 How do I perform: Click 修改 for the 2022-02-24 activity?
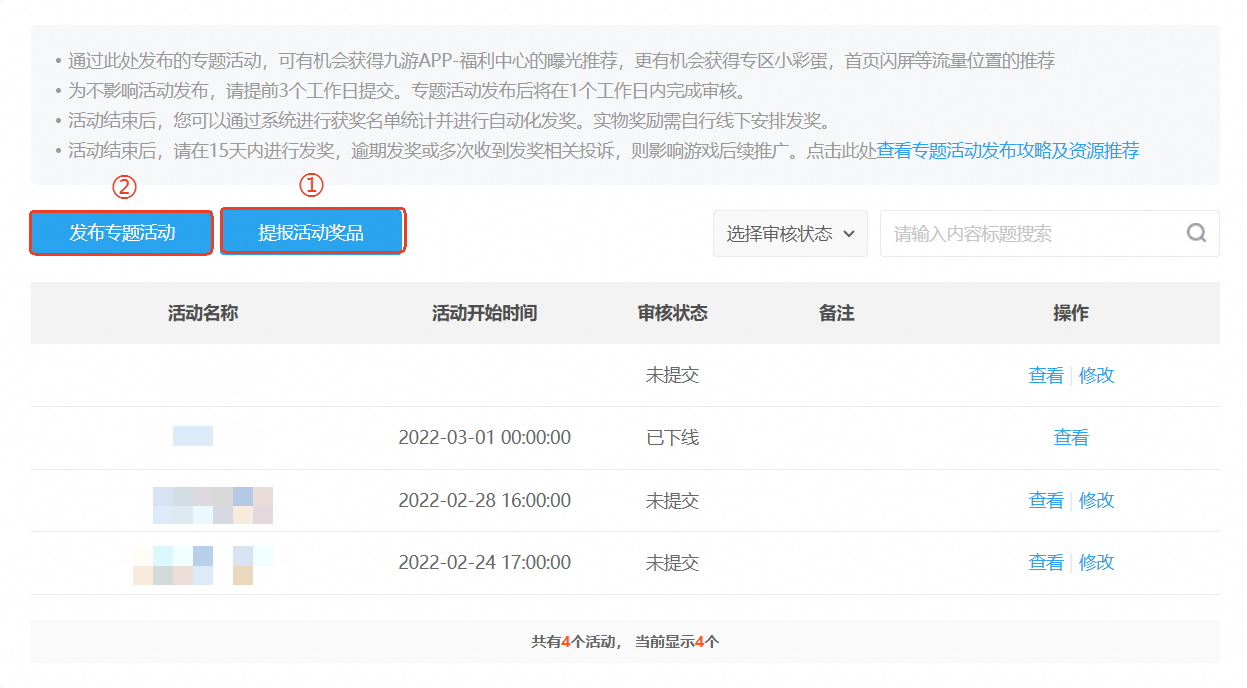pos(1096,563)
